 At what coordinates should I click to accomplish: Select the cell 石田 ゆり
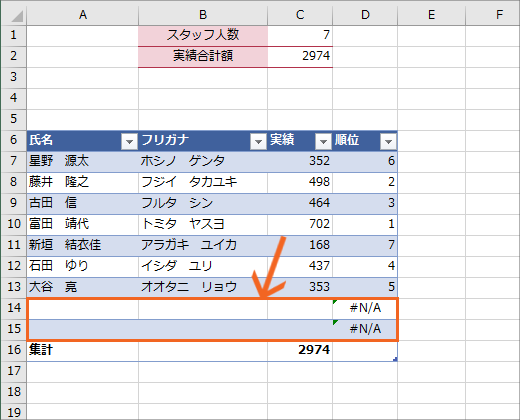[83, 266]
